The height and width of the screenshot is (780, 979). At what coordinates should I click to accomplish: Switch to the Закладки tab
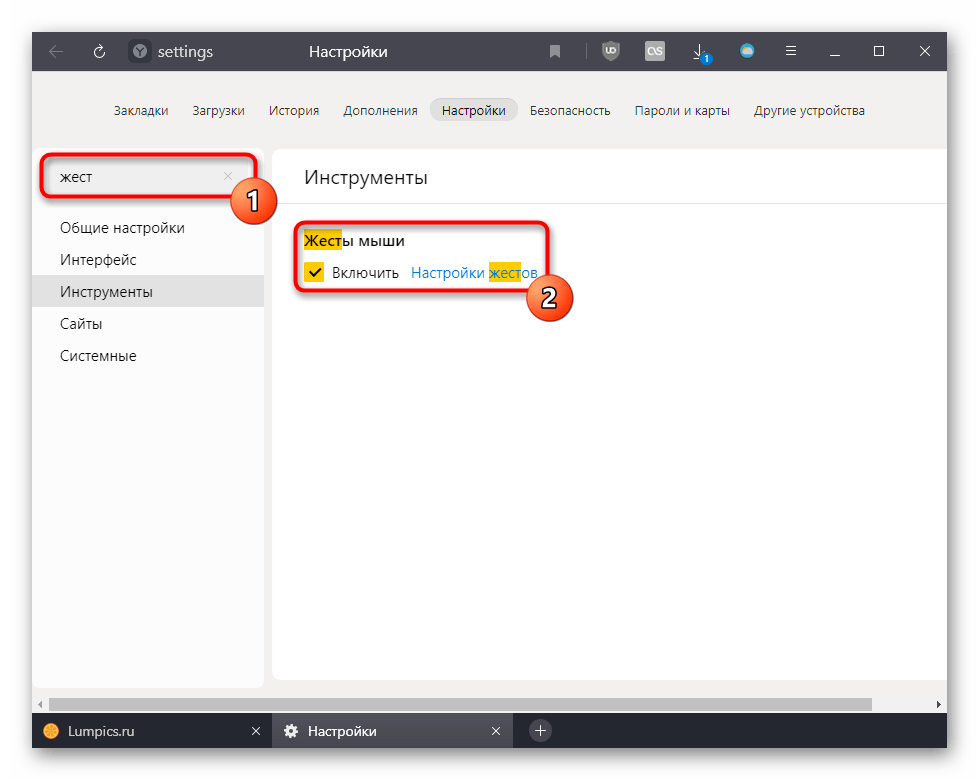tap(141, 111)
